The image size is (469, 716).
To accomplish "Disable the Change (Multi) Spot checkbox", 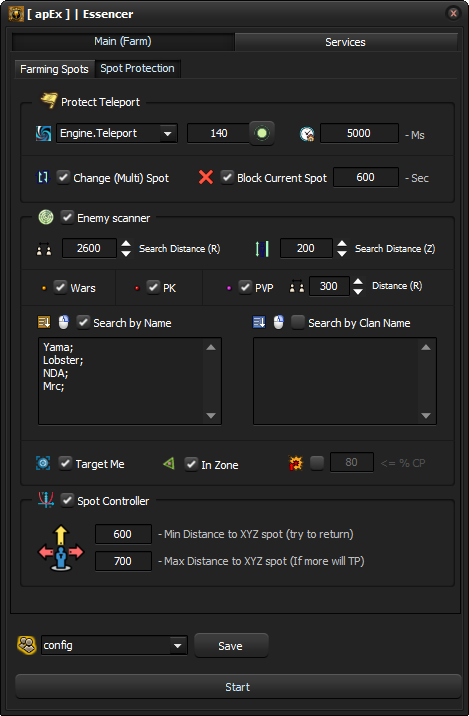I will (63, 177).
